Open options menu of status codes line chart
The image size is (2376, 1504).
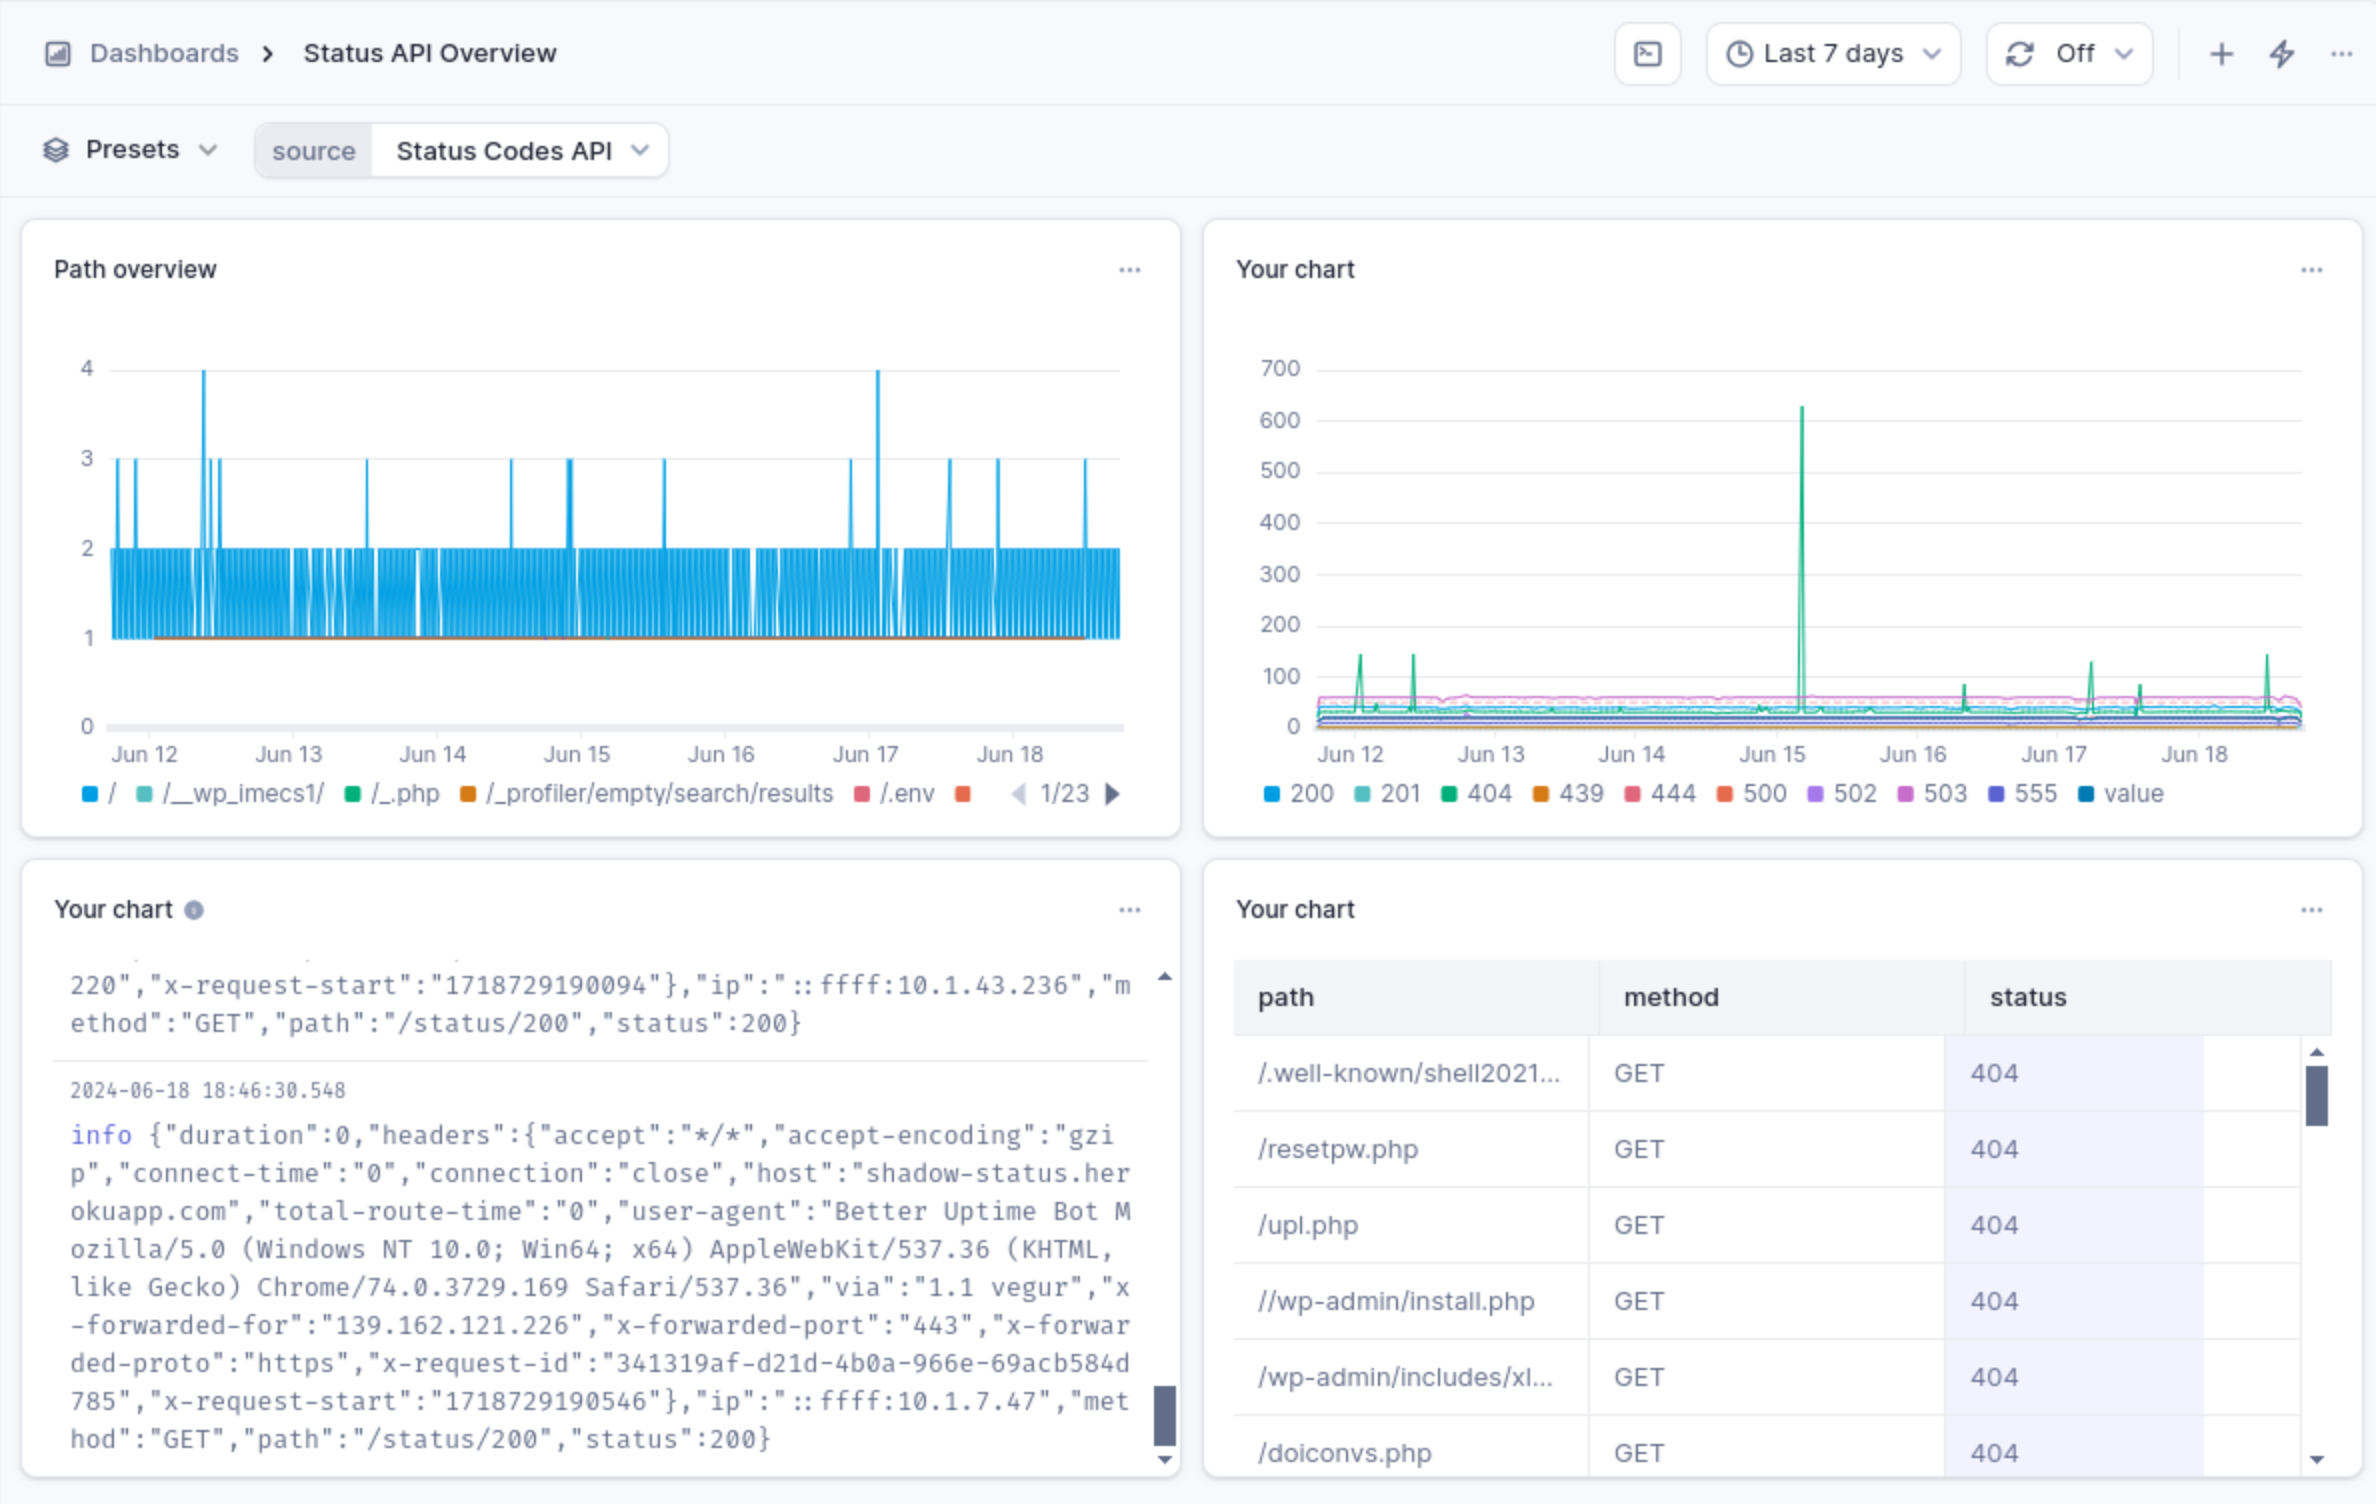(2311, 270)
